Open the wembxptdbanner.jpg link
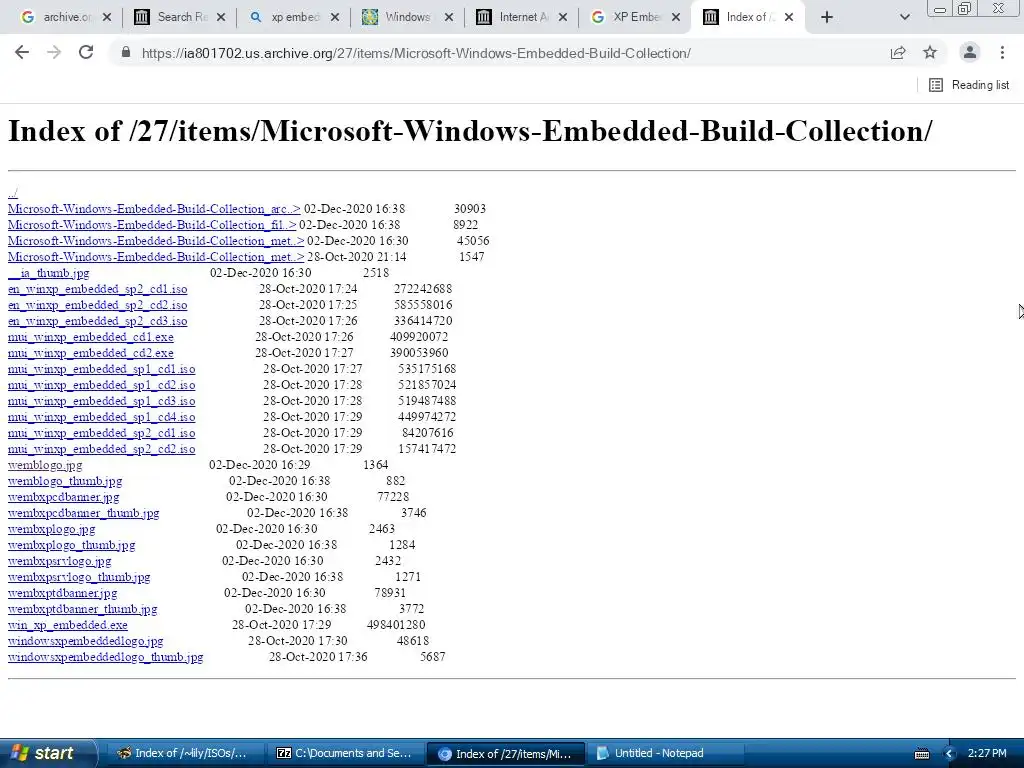Screen dimensions: 1024x768 point(63,593)
